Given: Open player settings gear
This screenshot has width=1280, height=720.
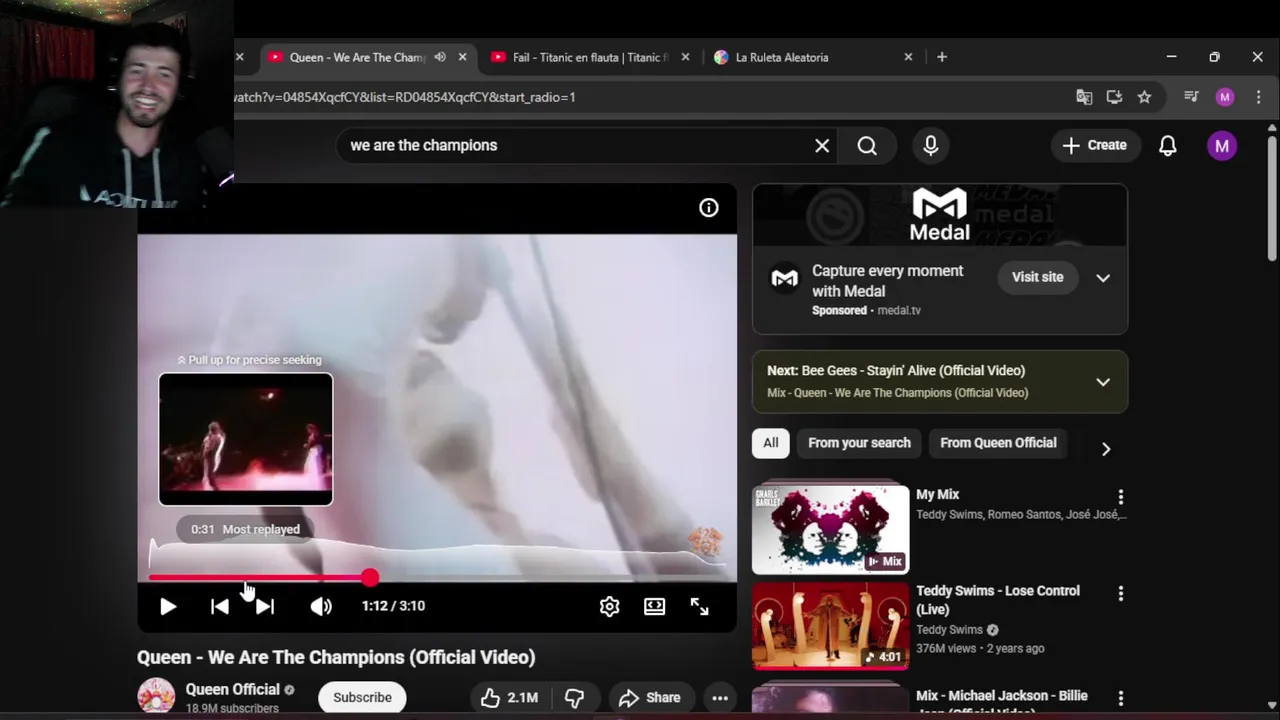Looking at the screenshot, I should point(609,606).
